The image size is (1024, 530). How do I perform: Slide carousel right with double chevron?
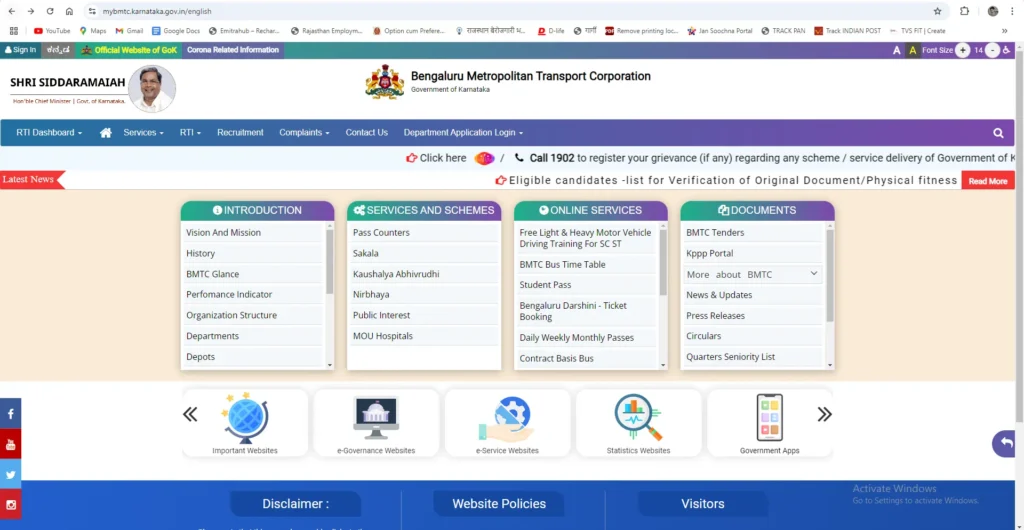(825, 414)
